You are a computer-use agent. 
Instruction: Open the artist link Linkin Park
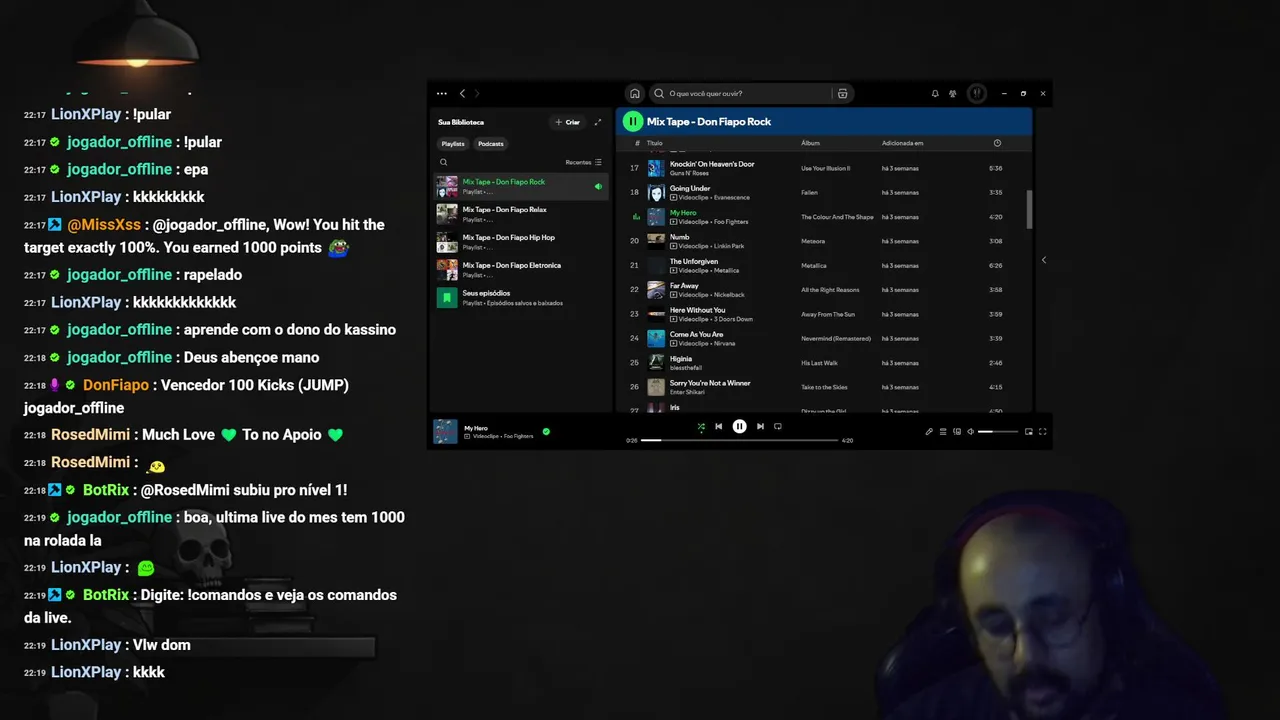[x=729, y=246]
